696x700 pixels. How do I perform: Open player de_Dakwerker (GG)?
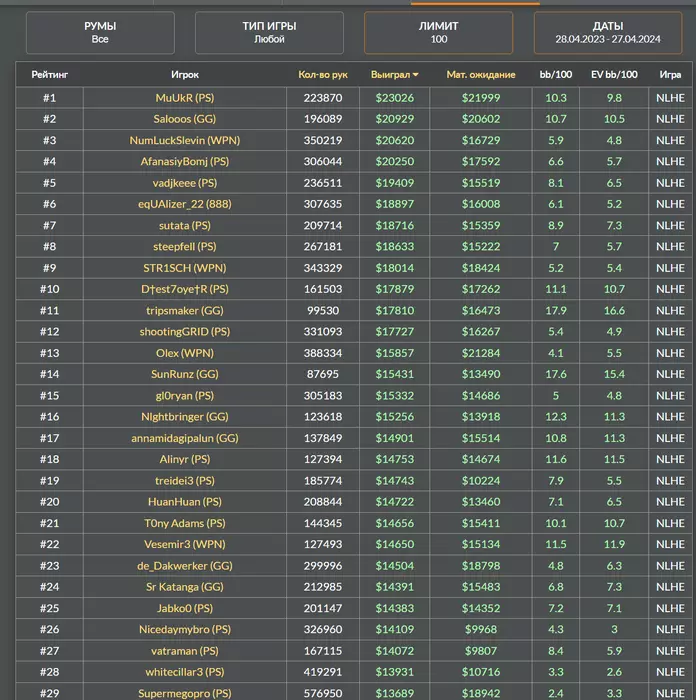(185, 566)
